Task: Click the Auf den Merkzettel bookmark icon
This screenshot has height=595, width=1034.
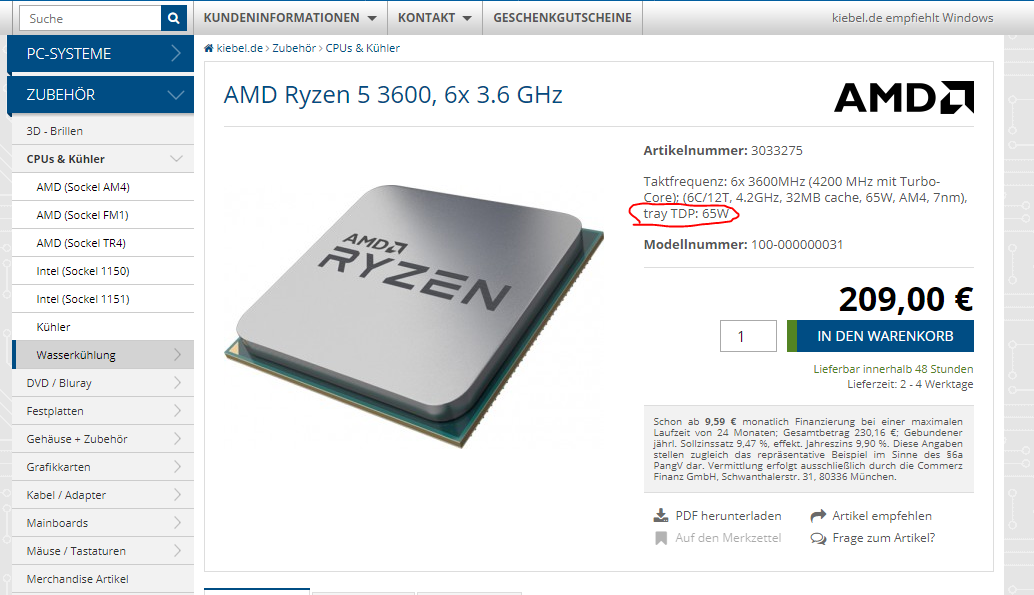Action: tap(661, 538)
